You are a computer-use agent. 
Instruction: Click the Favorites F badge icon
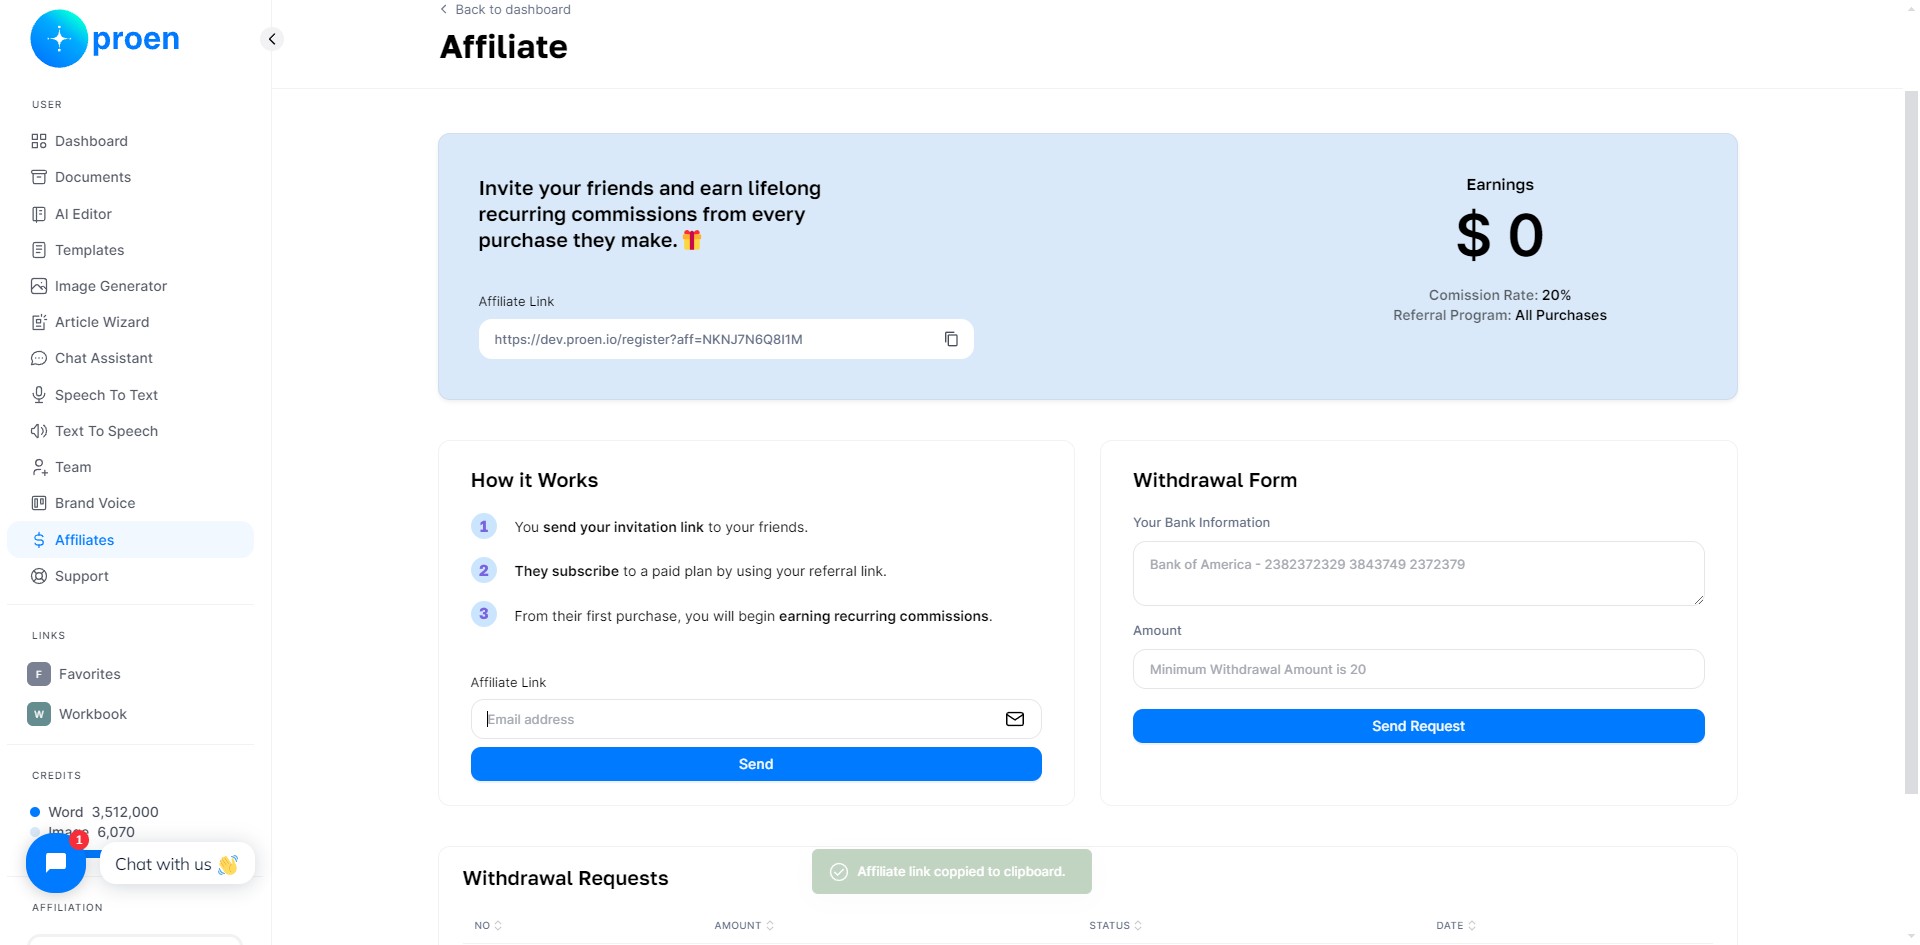pyautogui.click(x=39, y=674)
